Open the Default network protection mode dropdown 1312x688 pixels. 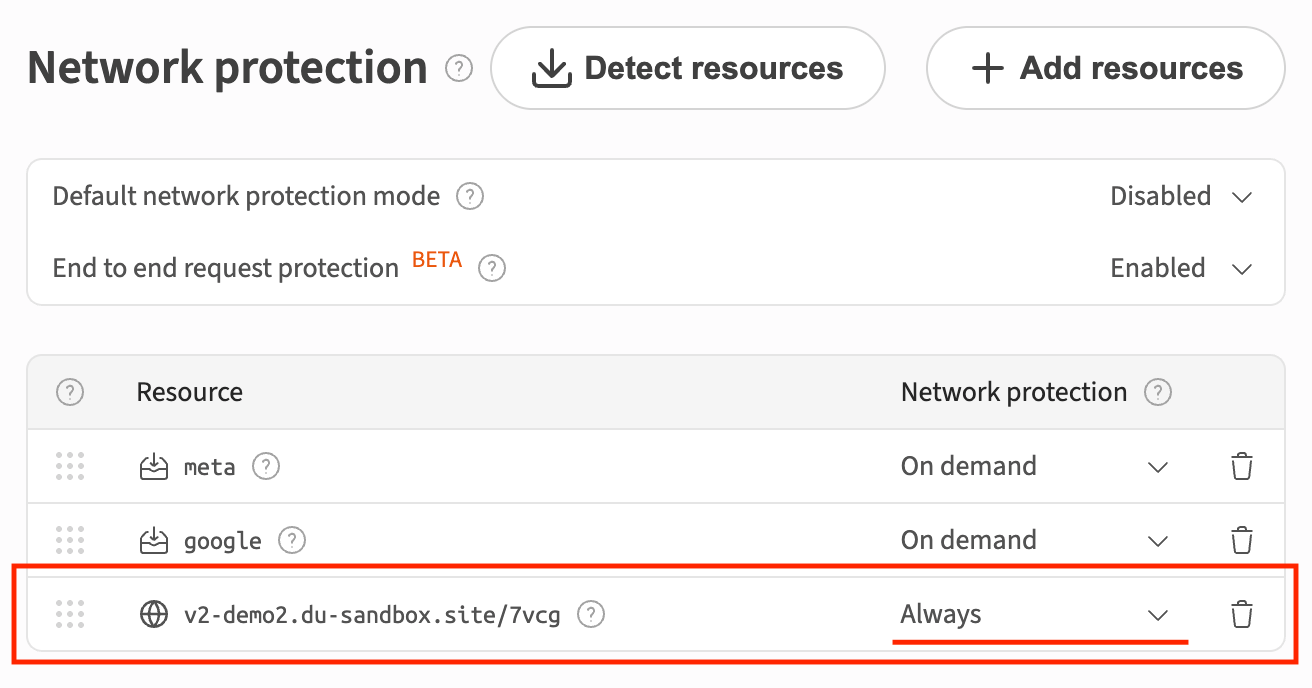(x=1181, y=196)
